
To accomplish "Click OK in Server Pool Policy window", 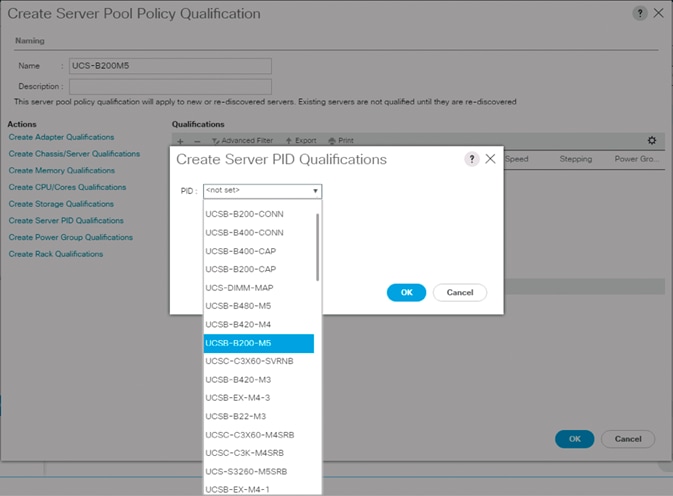I will [574, 439].
